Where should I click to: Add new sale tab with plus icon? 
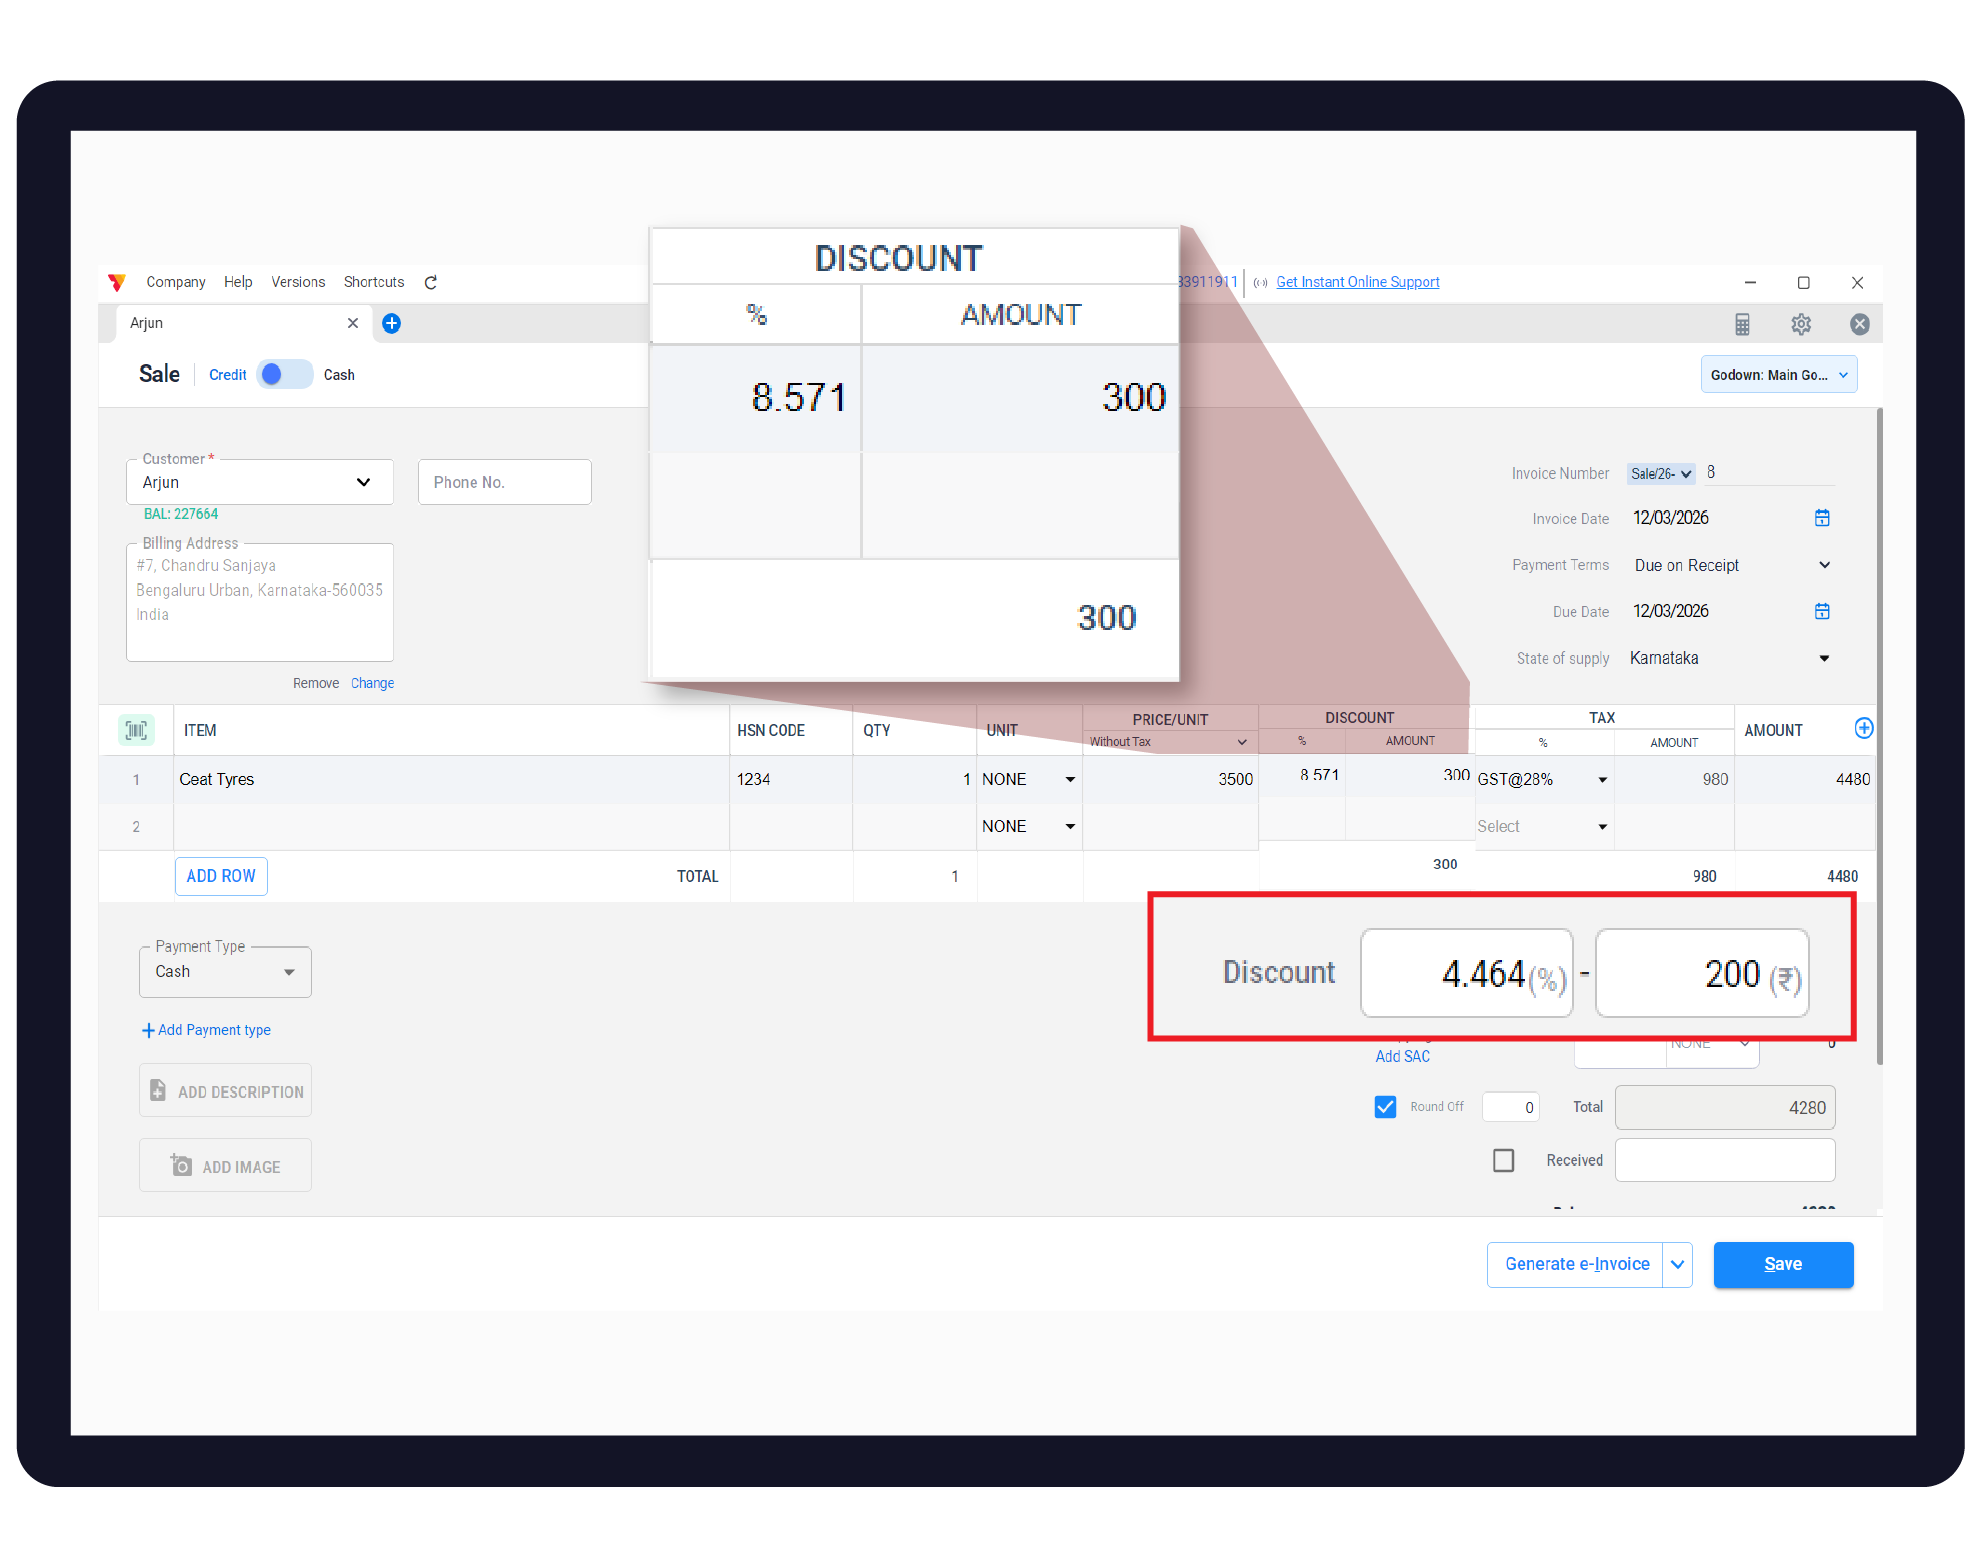coord(392,323)
